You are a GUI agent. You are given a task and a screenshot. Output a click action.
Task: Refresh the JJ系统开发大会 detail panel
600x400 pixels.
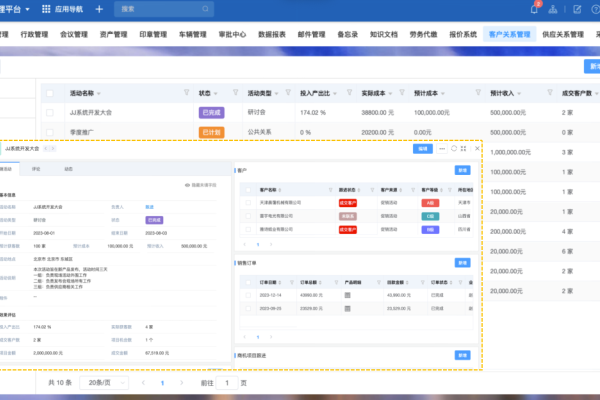click(x=454, y=149)
